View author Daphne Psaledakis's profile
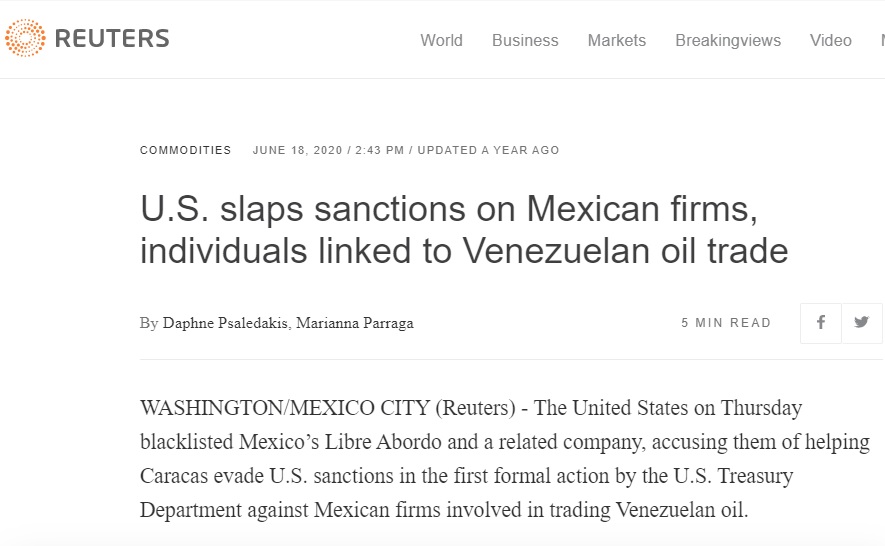 coord(225,323)
